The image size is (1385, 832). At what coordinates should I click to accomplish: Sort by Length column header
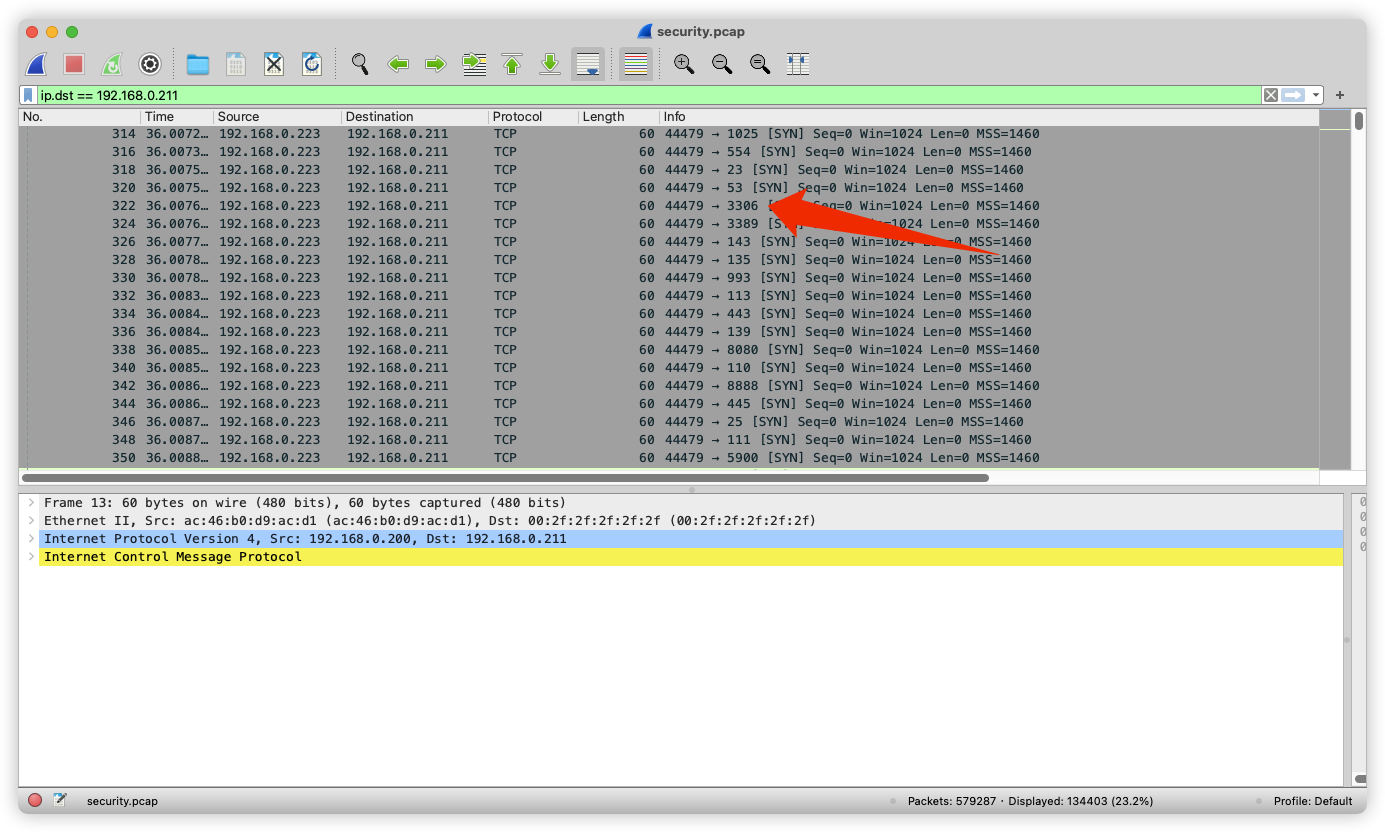(x=618, y=117)
